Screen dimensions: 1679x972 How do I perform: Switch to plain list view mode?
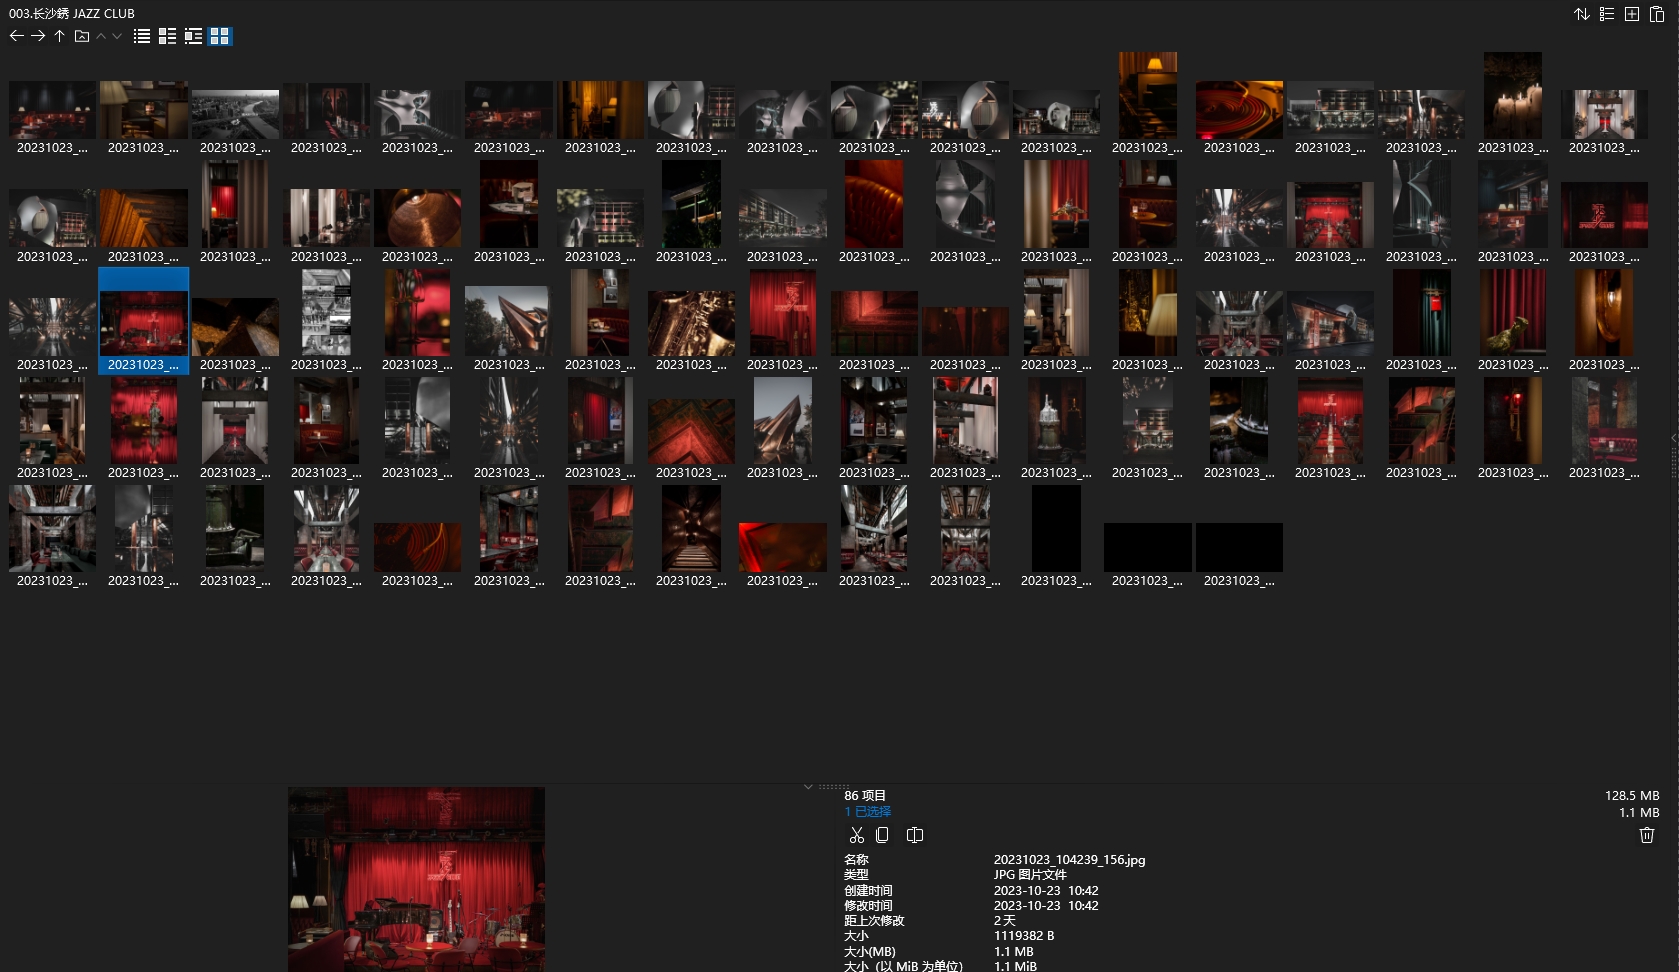pos(142,36)
